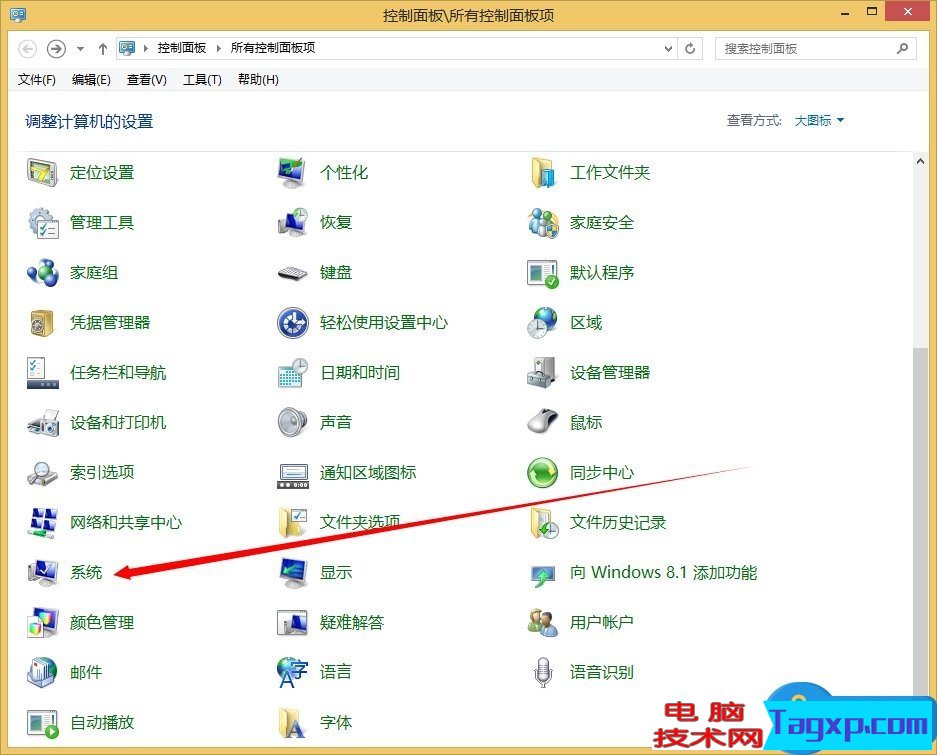Open the 区域 globe clock icon
The width and height of the screenshot is (937, 755).
point(543,323)
